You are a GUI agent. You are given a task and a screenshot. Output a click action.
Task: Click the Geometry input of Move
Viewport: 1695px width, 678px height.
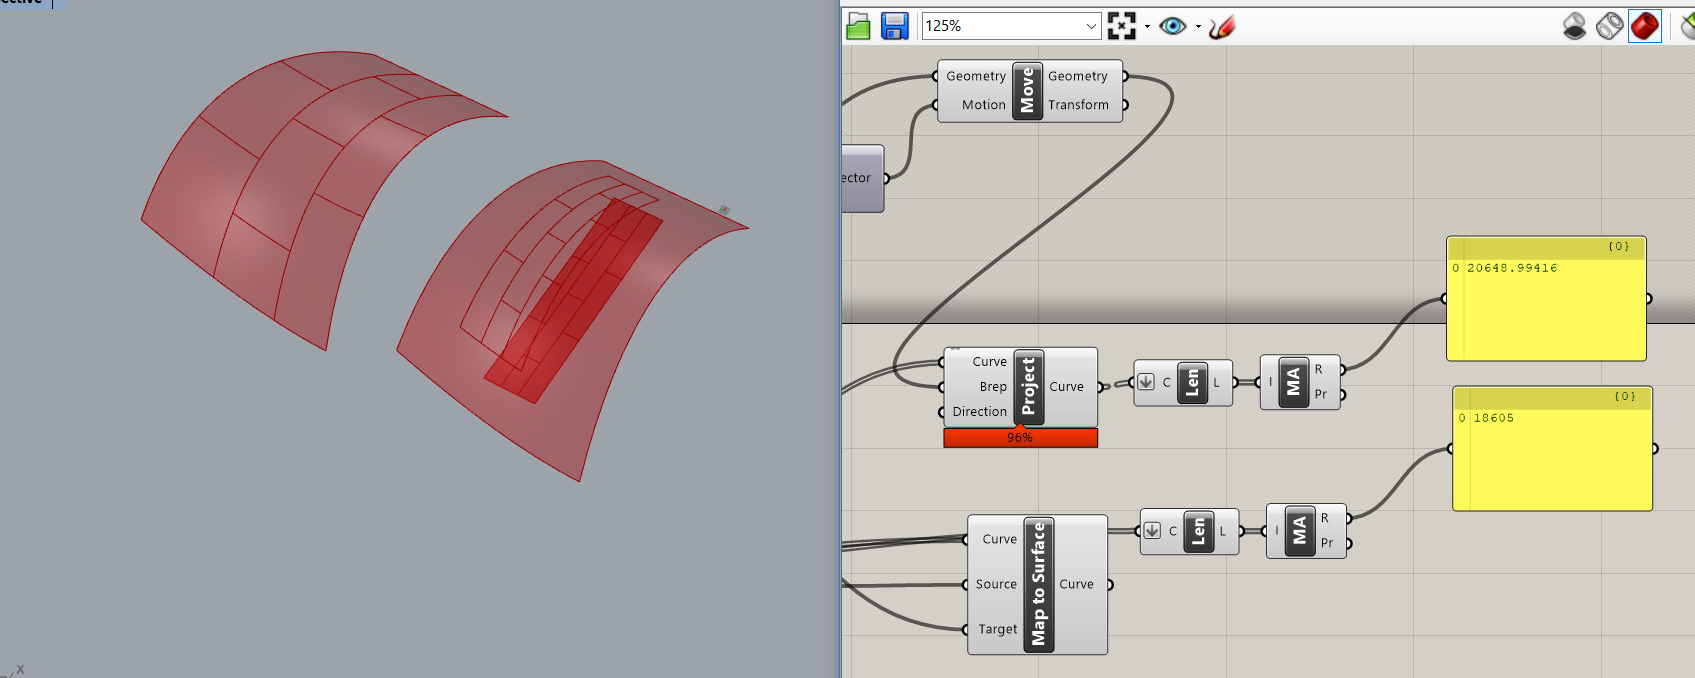[975, 76]
